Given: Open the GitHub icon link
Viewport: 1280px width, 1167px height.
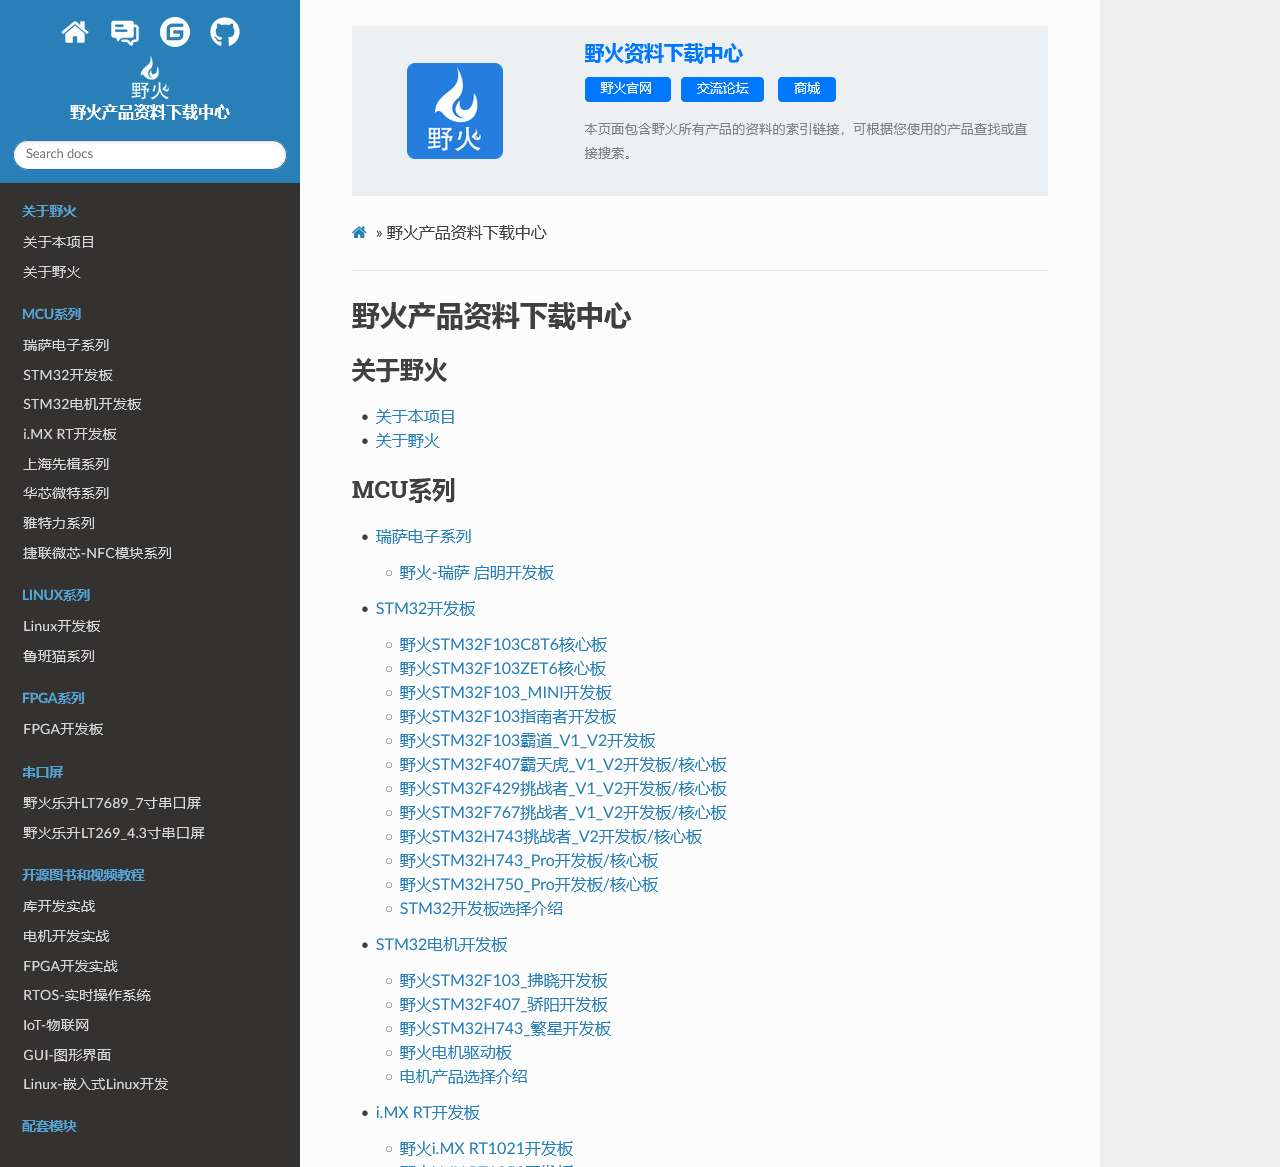Looking at the screenshot, I should [225, 32].
